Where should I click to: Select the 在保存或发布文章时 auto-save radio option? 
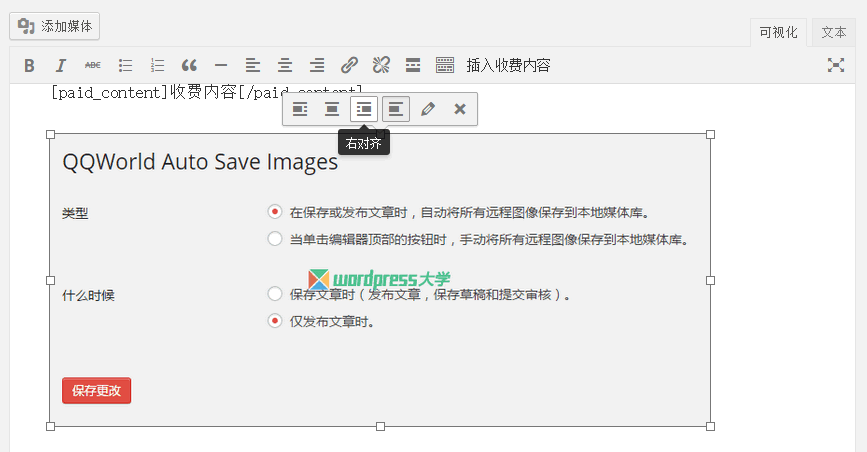(x=275, y=212)
